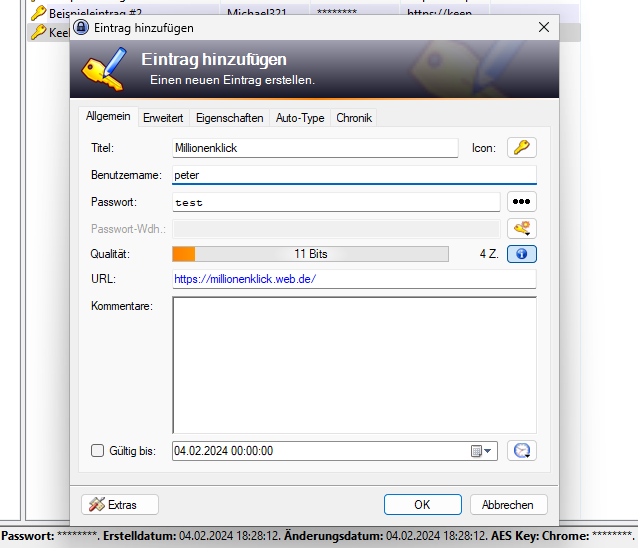The width and height of the screenshot is (638, 548).
Task: Switch to the Erweitert tab
Action: click(x=163, y=118)
